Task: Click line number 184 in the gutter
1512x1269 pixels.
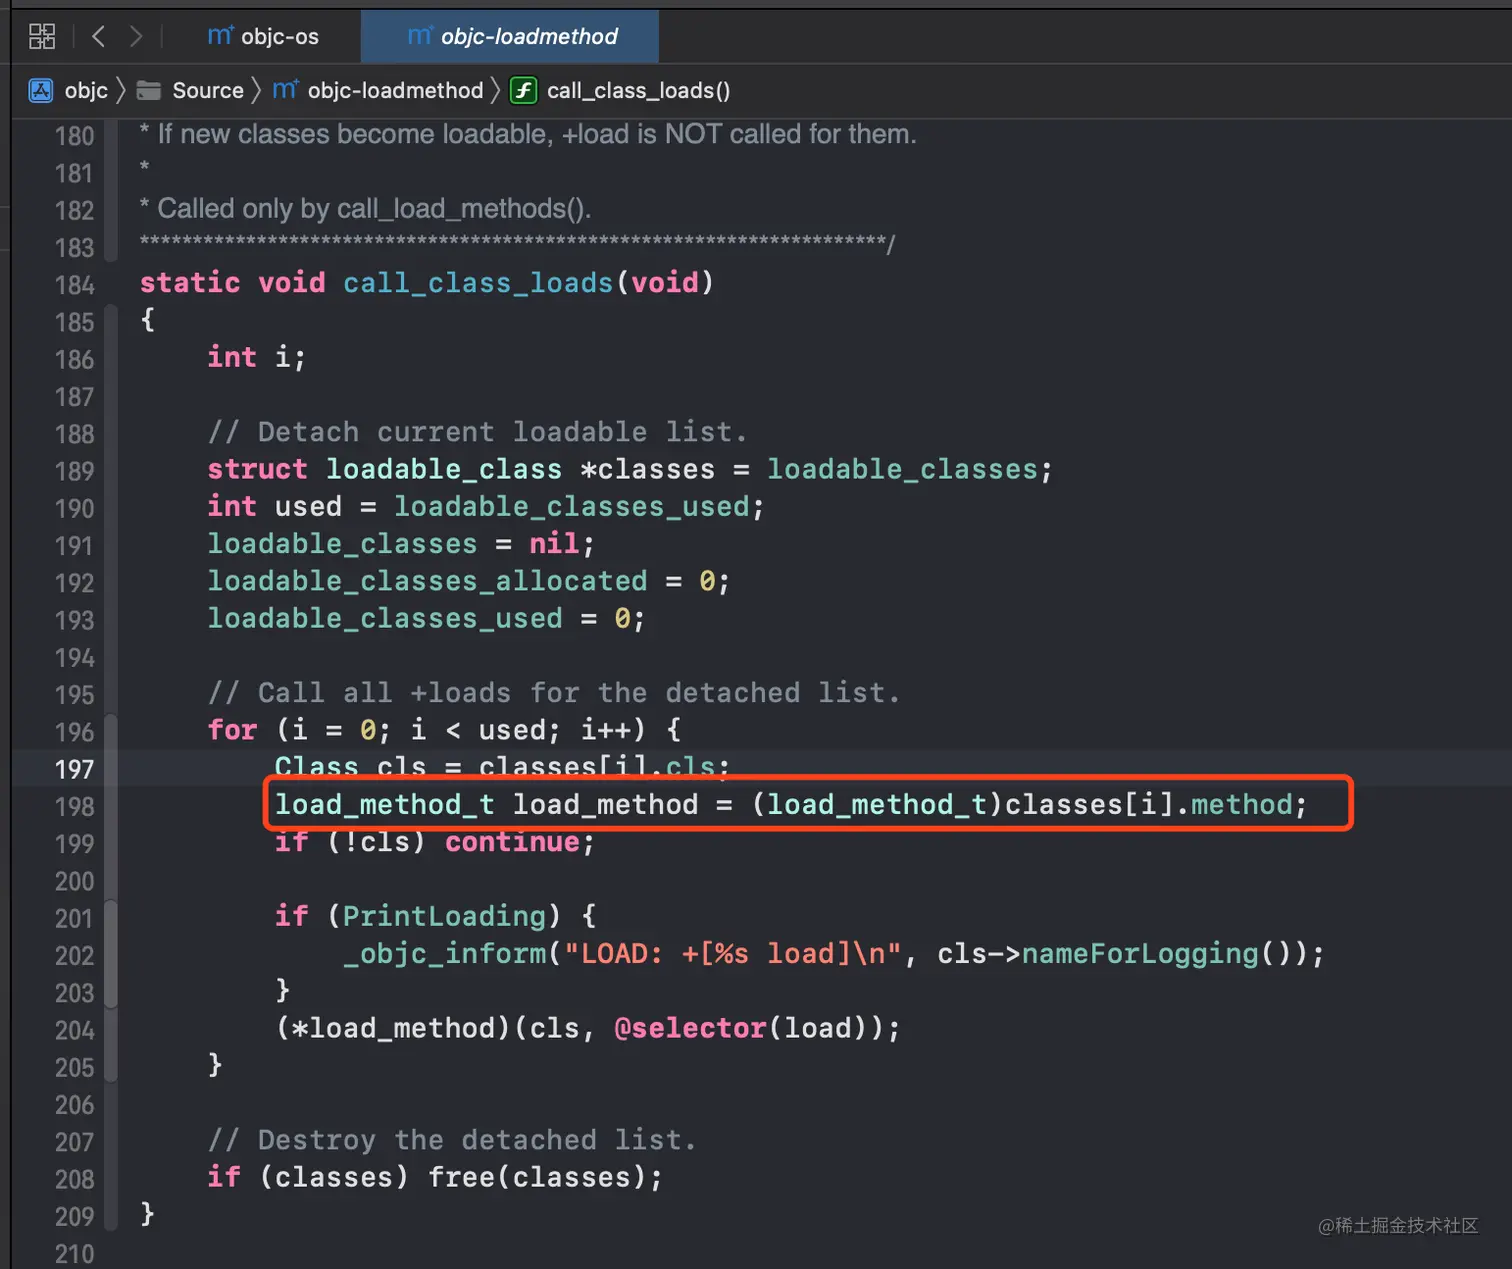Action: [74, 285]
